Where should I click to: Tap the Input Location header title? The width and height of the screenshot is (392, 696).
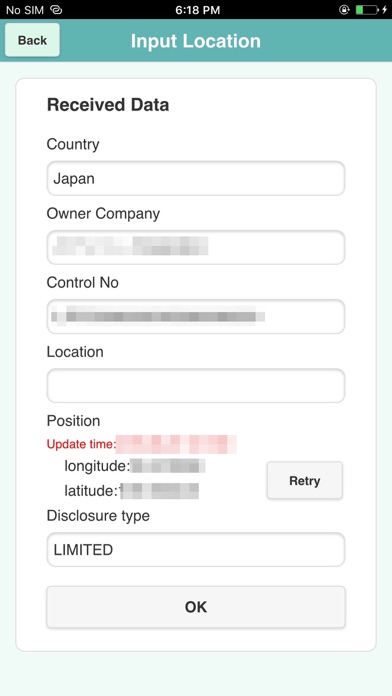(196, 41)
